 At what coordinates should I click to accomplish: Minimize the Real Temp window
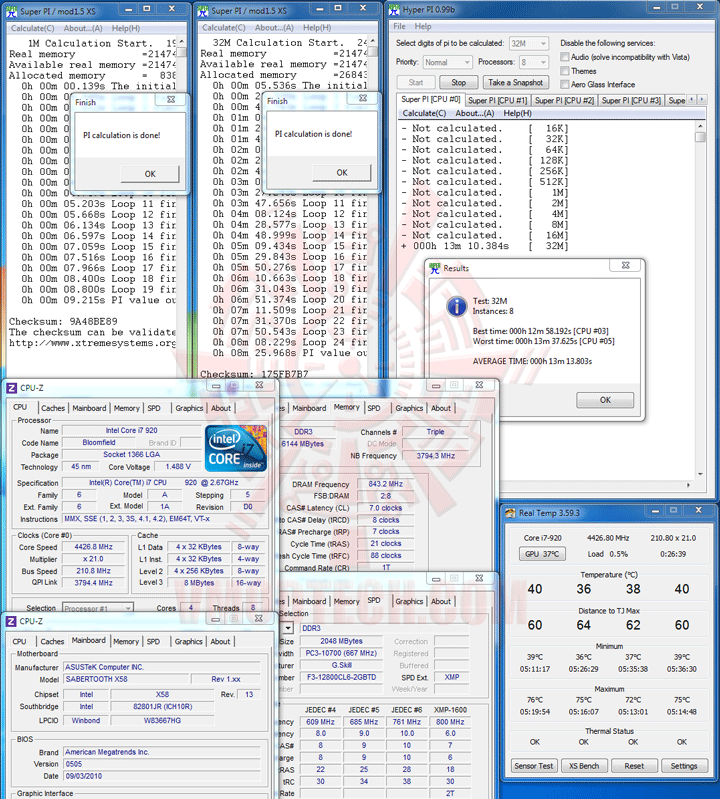tap(655, 510)
